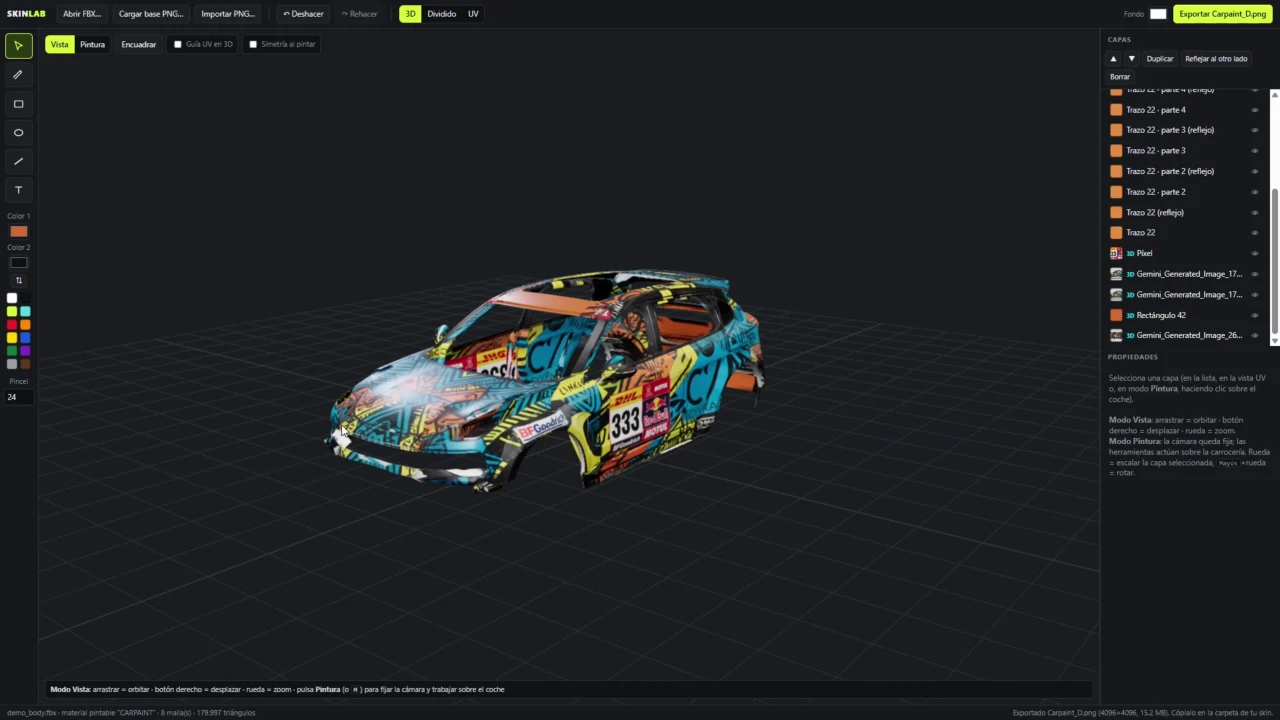Image resolution: width=1280 pixels, height=720 pixels.
Task: Pick the cyan palette color
Action: (25, 312)
